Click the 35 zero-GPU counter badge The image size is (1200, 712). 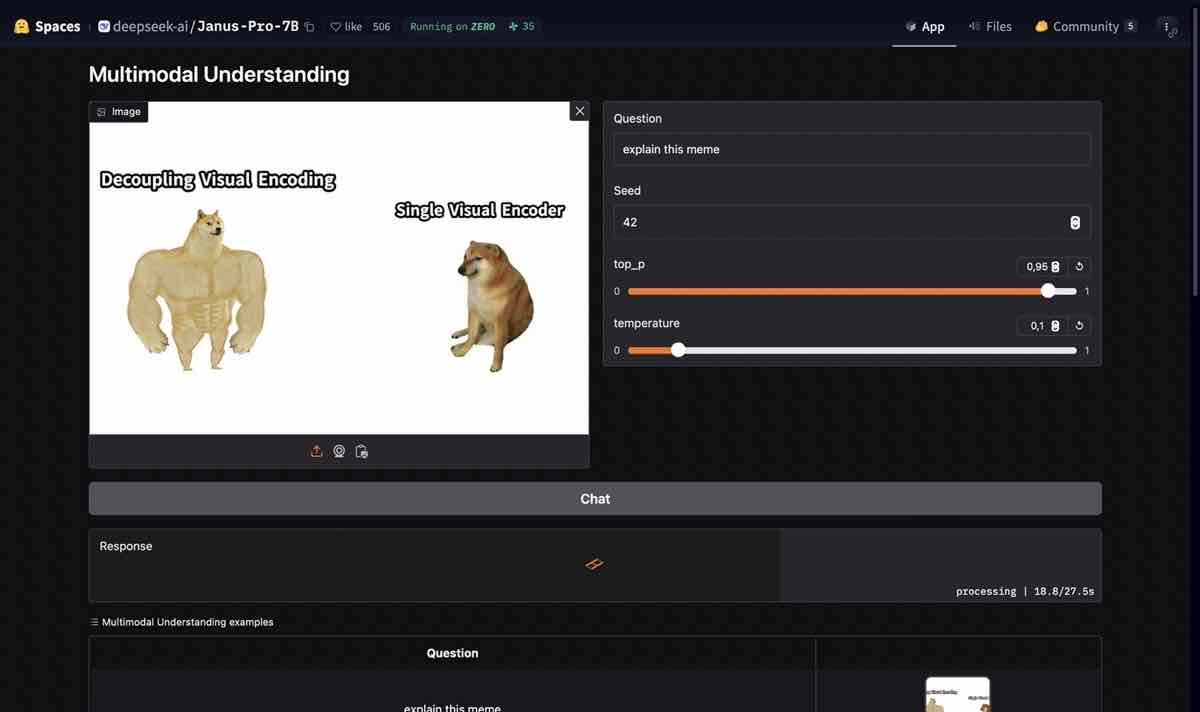(x=521, y=27)
